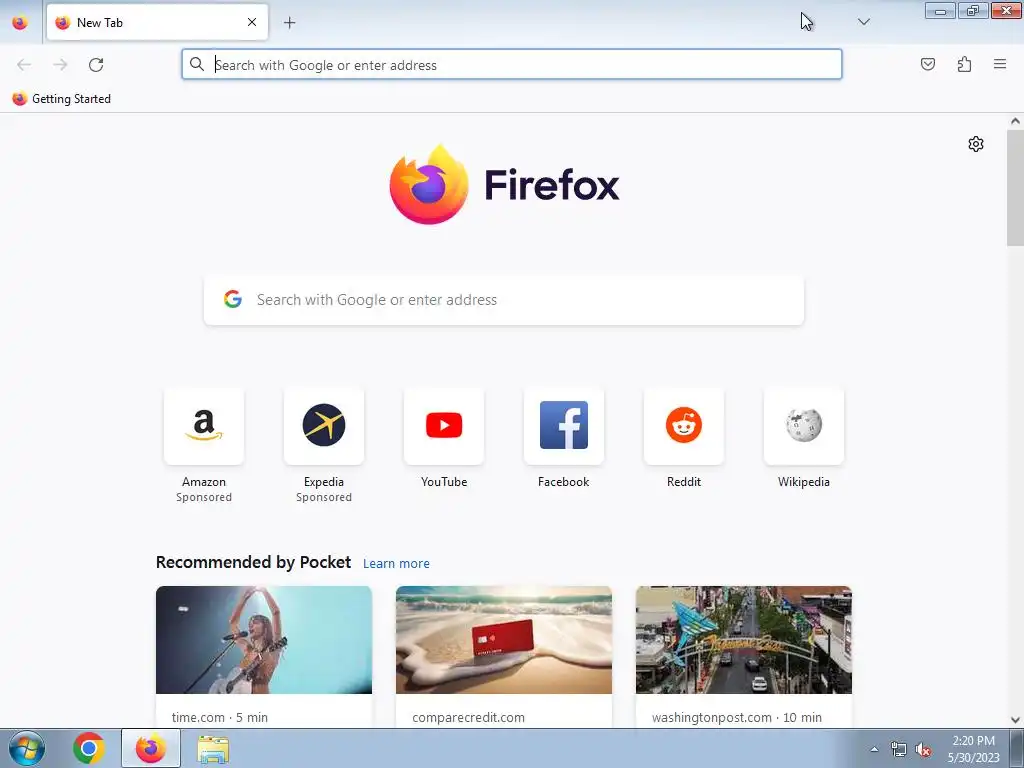Open the Extensions puzzle icon
This screenshot has width=1024, height=768.
point(964,64)
